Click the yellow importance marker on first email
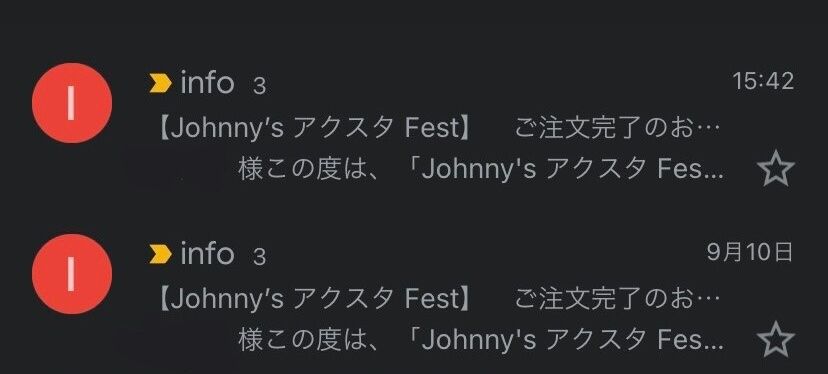This screenshot has height=374, width=828. [161, 83]
